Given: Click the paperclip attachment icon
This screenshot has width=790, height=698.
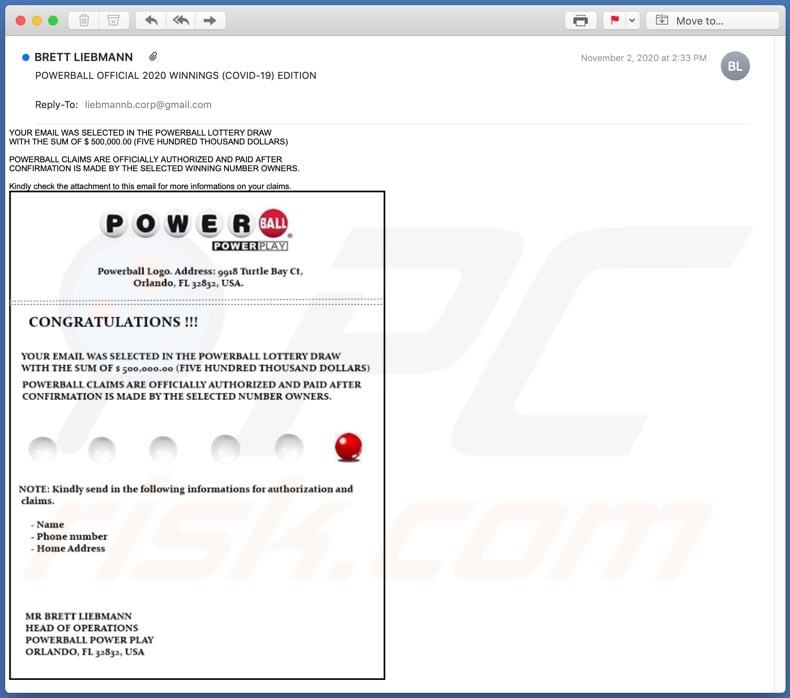Looking at the screenshot, I should point(153,57).
